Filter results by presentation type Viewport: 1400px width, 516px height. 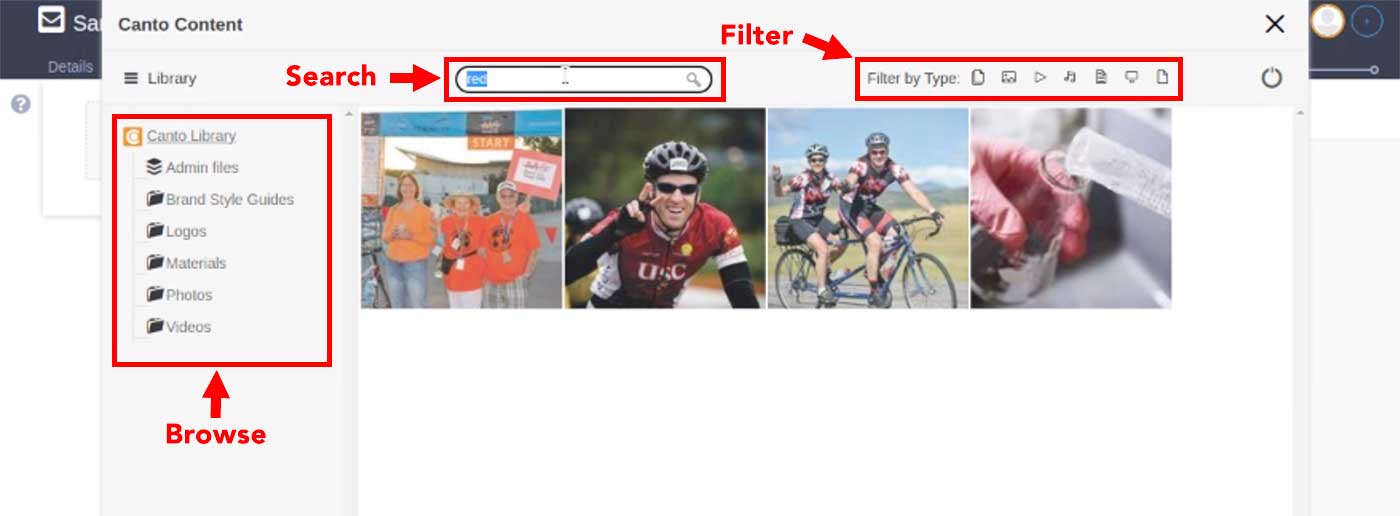[x=1132, y=77]
